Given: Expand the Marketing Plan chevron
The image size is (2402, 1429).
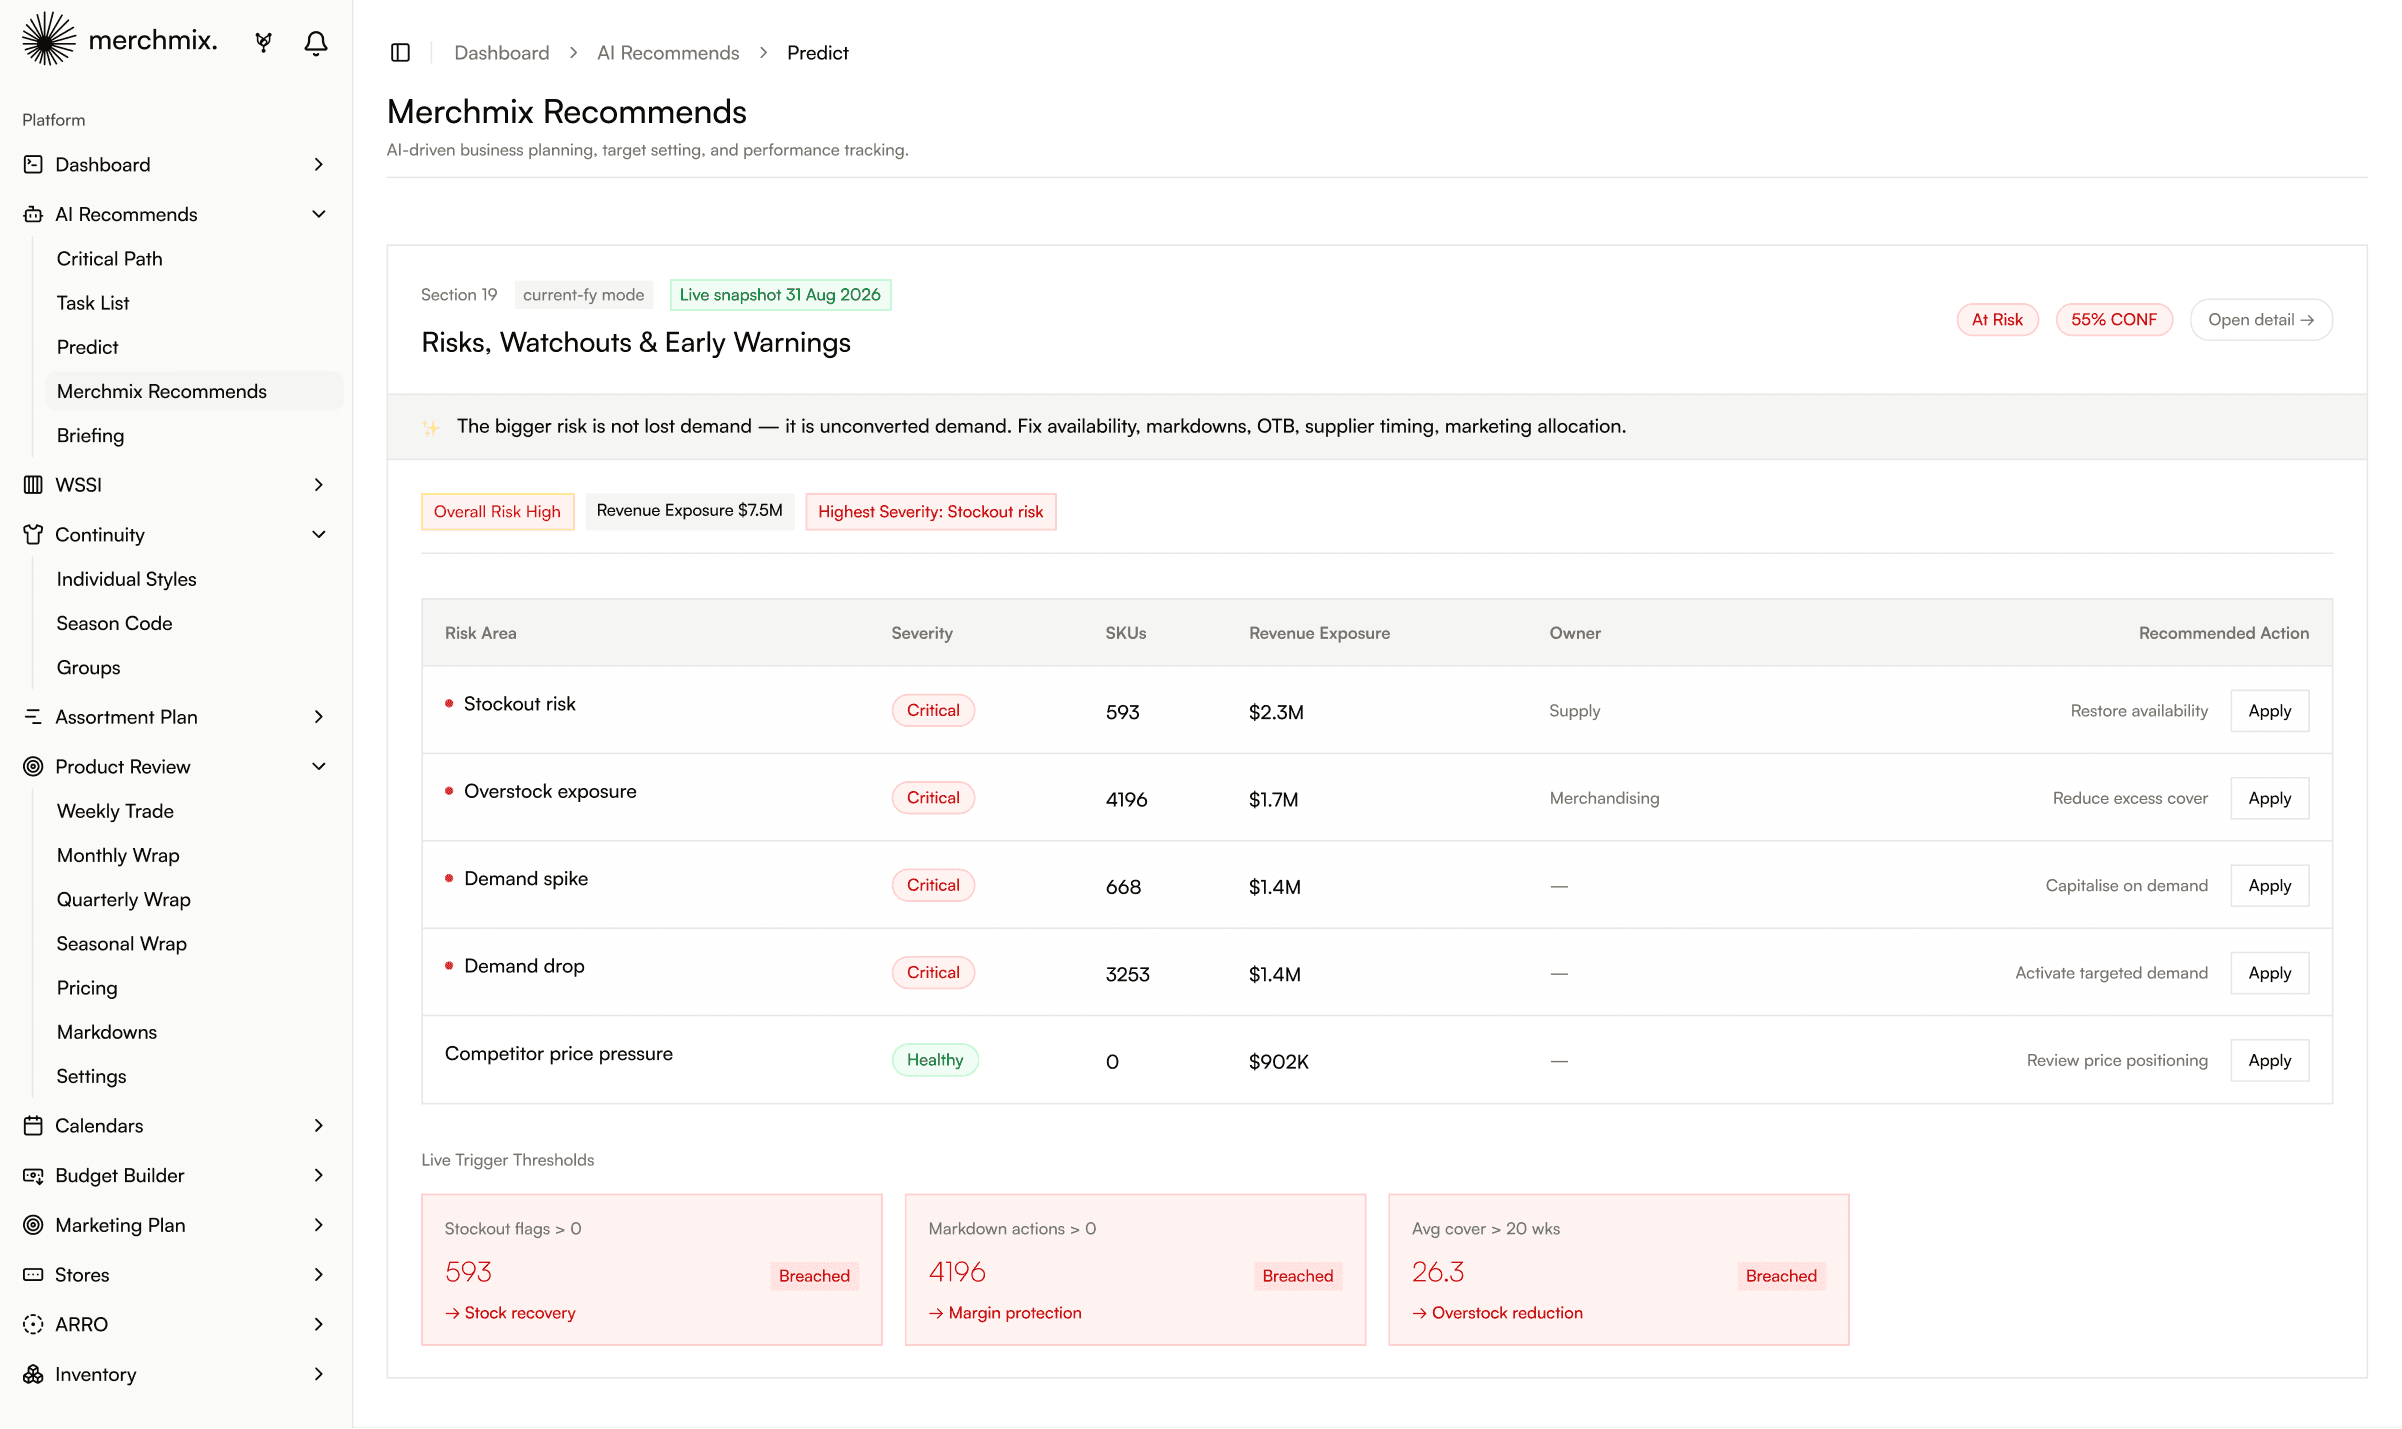Looking at the screenshot, I should (319, 1224).
